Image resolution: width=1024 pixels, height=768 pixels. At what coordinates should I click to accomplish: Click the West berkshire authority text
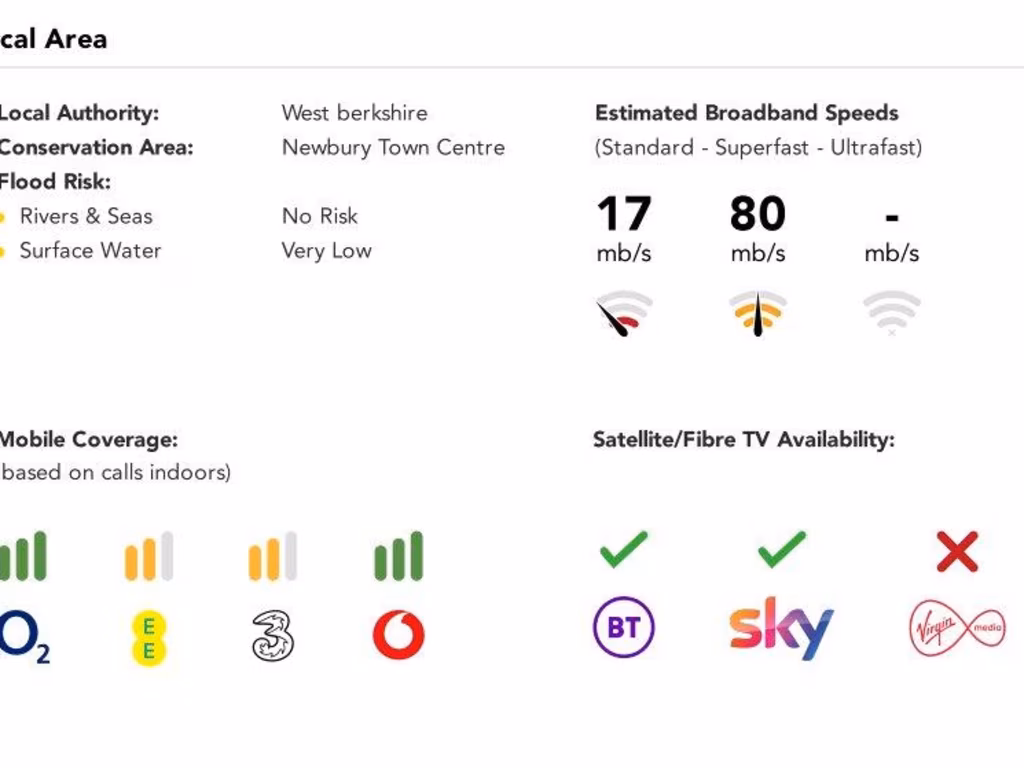point(354,113)
